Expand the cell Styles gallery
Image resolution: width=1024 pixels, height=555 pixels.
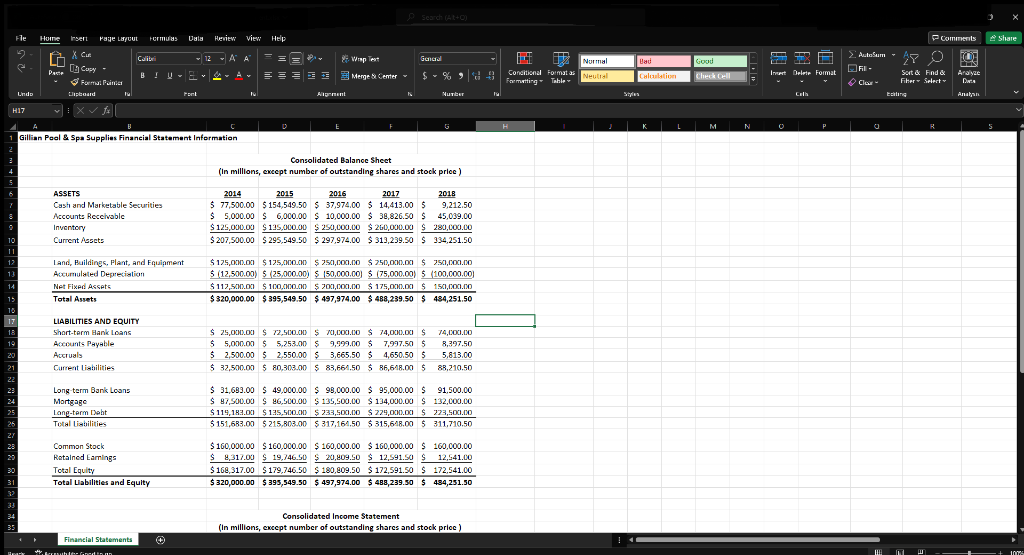pyautogui.click(x=753, y=80)
